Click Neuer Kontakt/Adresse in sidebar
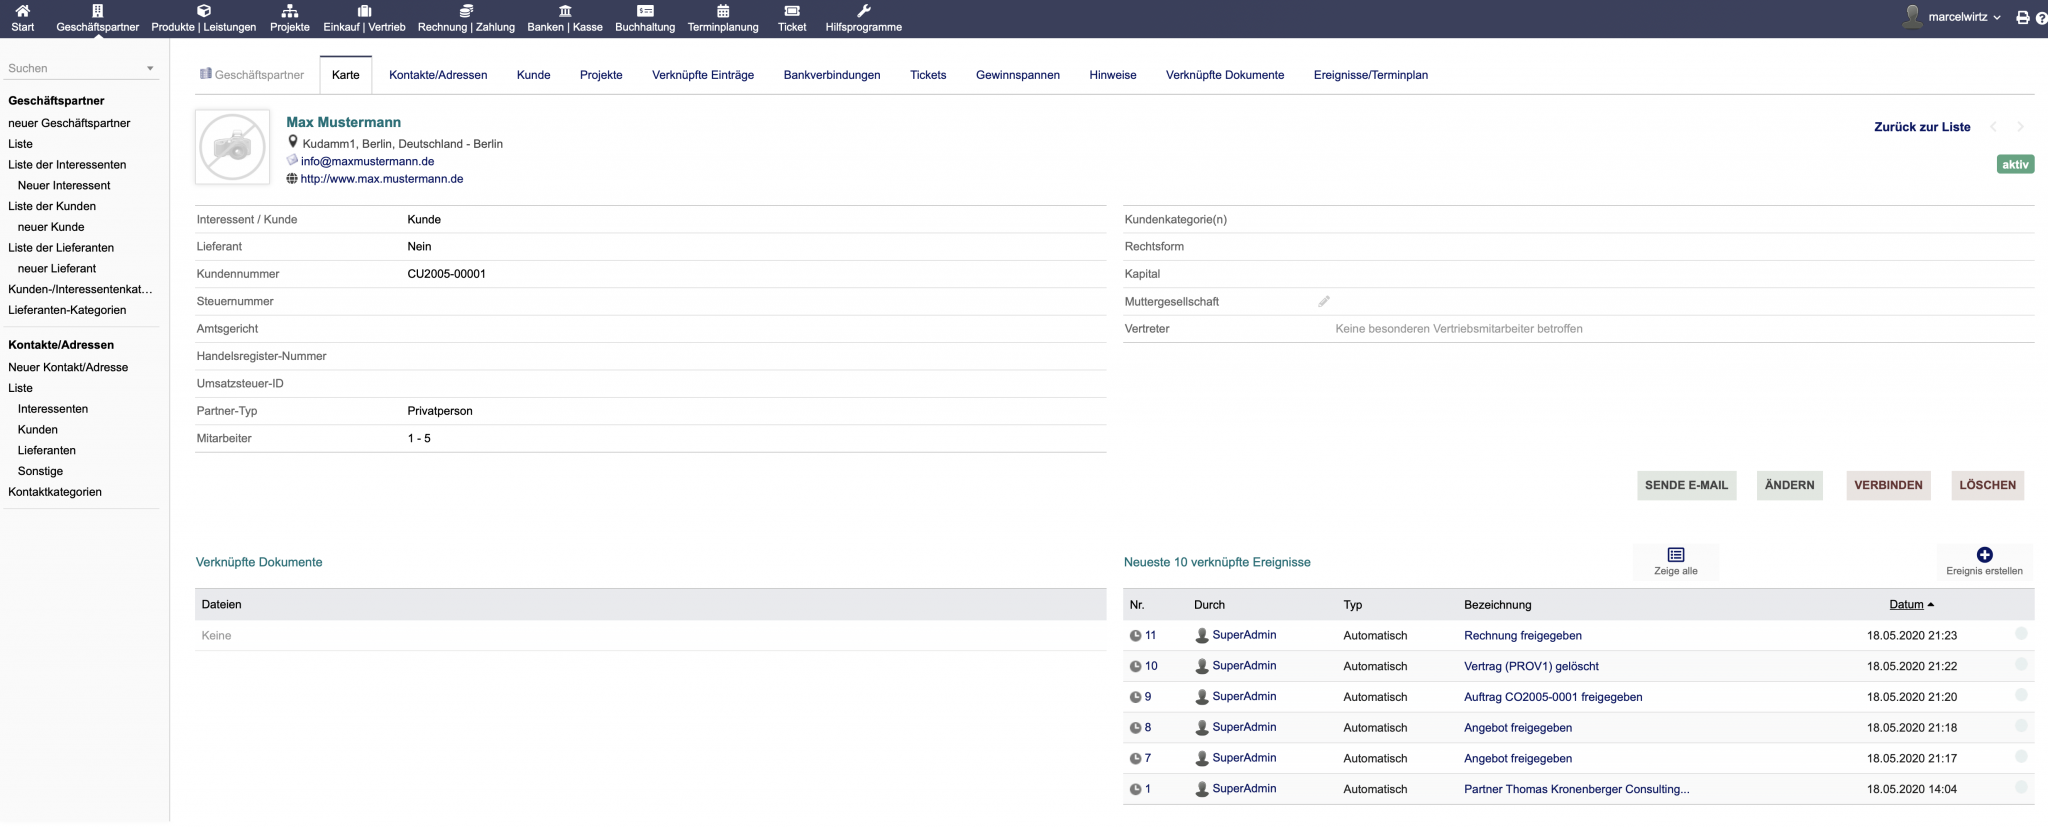This screenshot has height=828, width=2048. coord(68,367)
